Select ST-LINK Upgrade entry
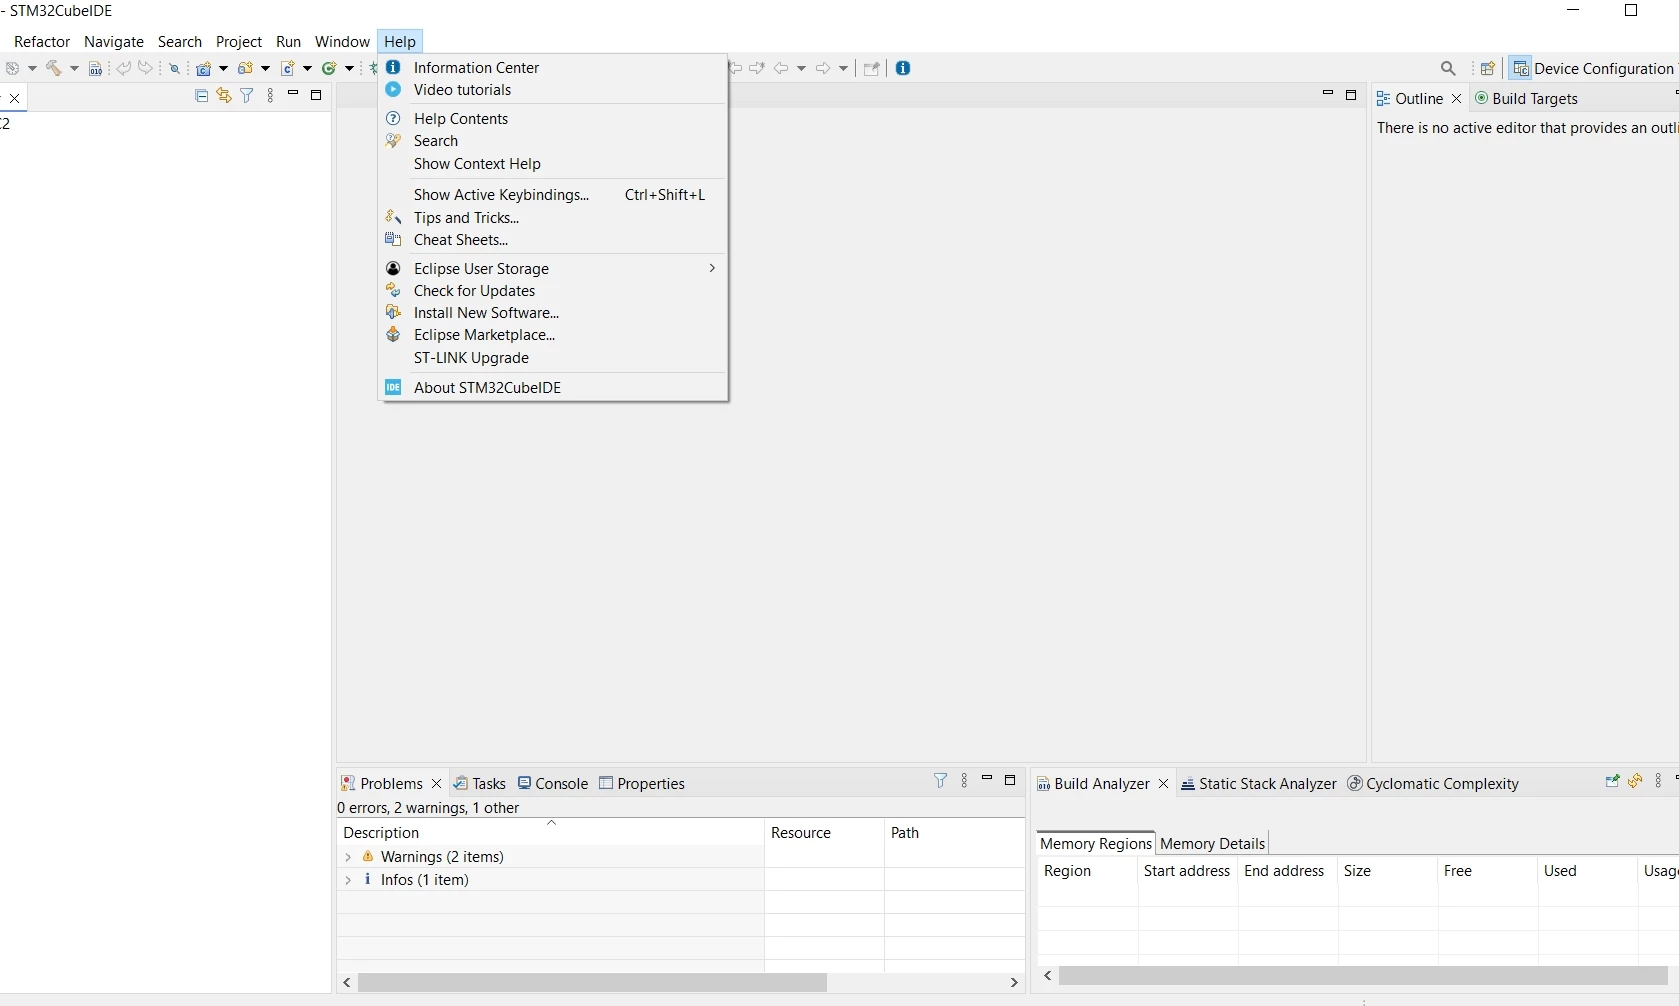This screenshot has width=1679, height=1006. point(553,358)
